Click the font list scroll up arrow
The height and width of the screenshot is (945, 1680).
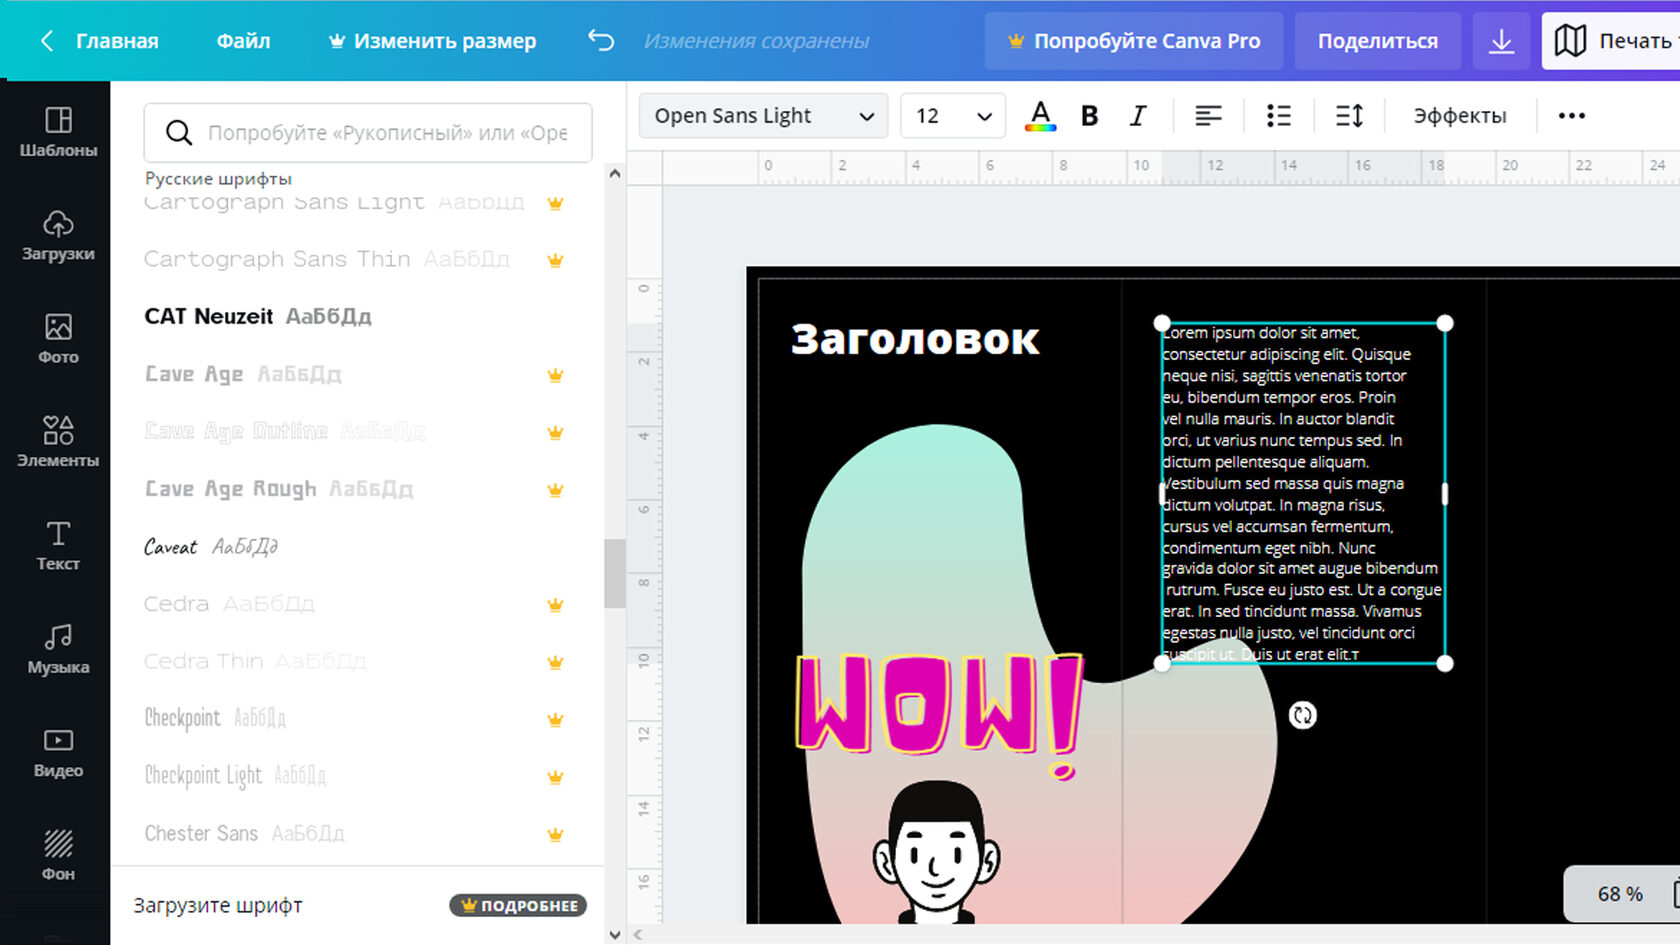pos(614,173)
